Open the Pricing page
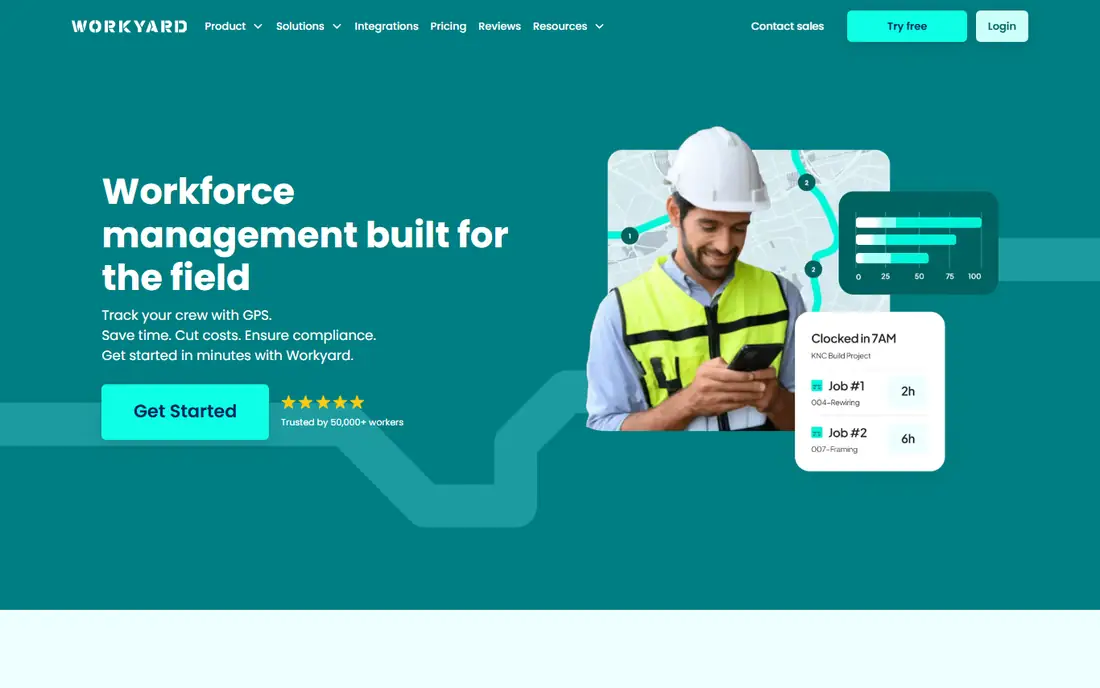Viewport: 1100px width, 688px height. coord(448,26)
